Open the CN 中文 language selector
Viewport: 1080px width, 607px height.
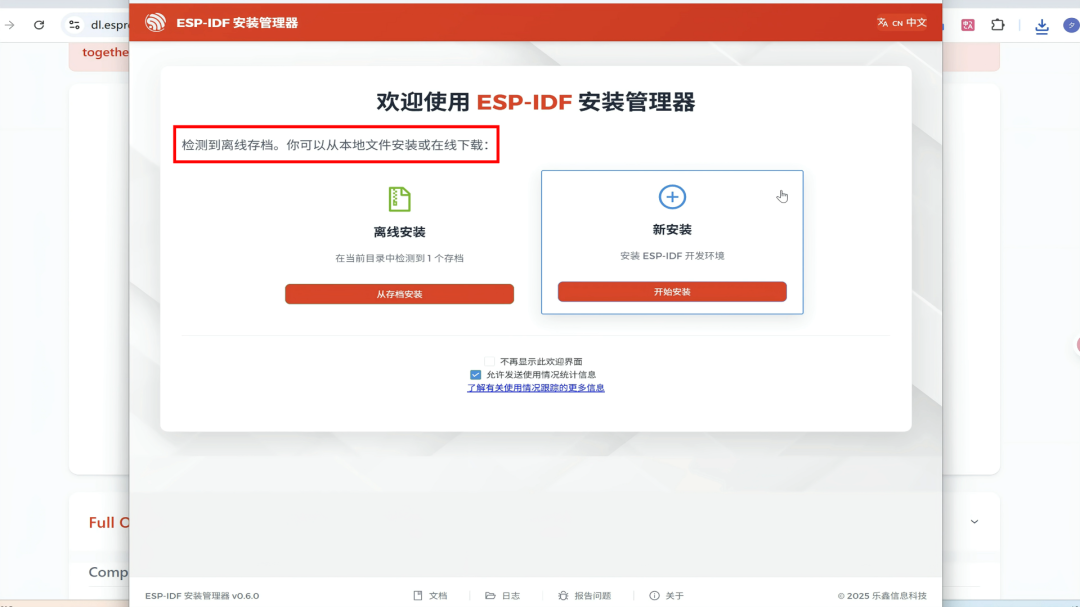(x=902, y=23)
